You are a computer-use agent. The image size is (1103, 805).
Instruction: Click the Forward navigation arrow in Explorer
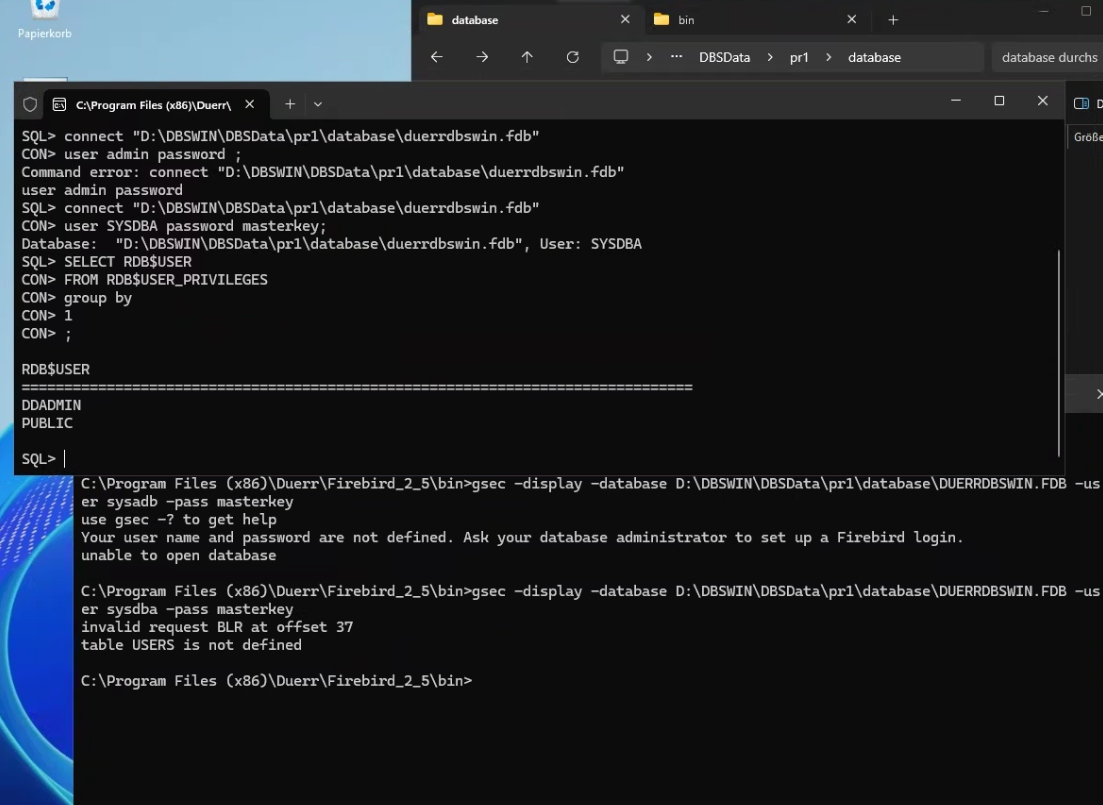[x=480, y=57]
